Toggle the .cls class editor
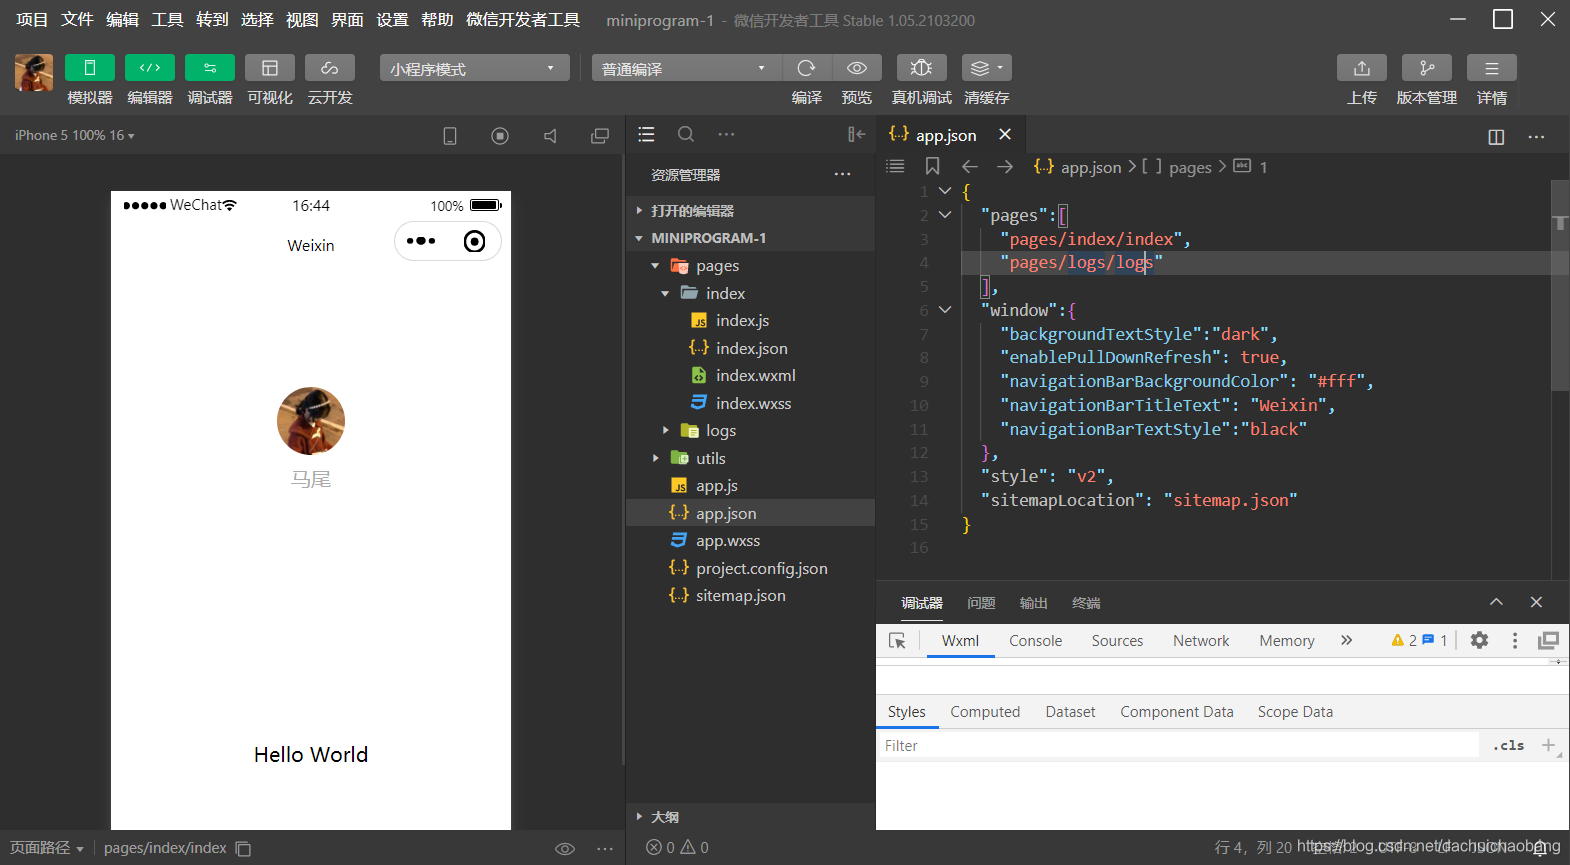 tap(1508, 745)
